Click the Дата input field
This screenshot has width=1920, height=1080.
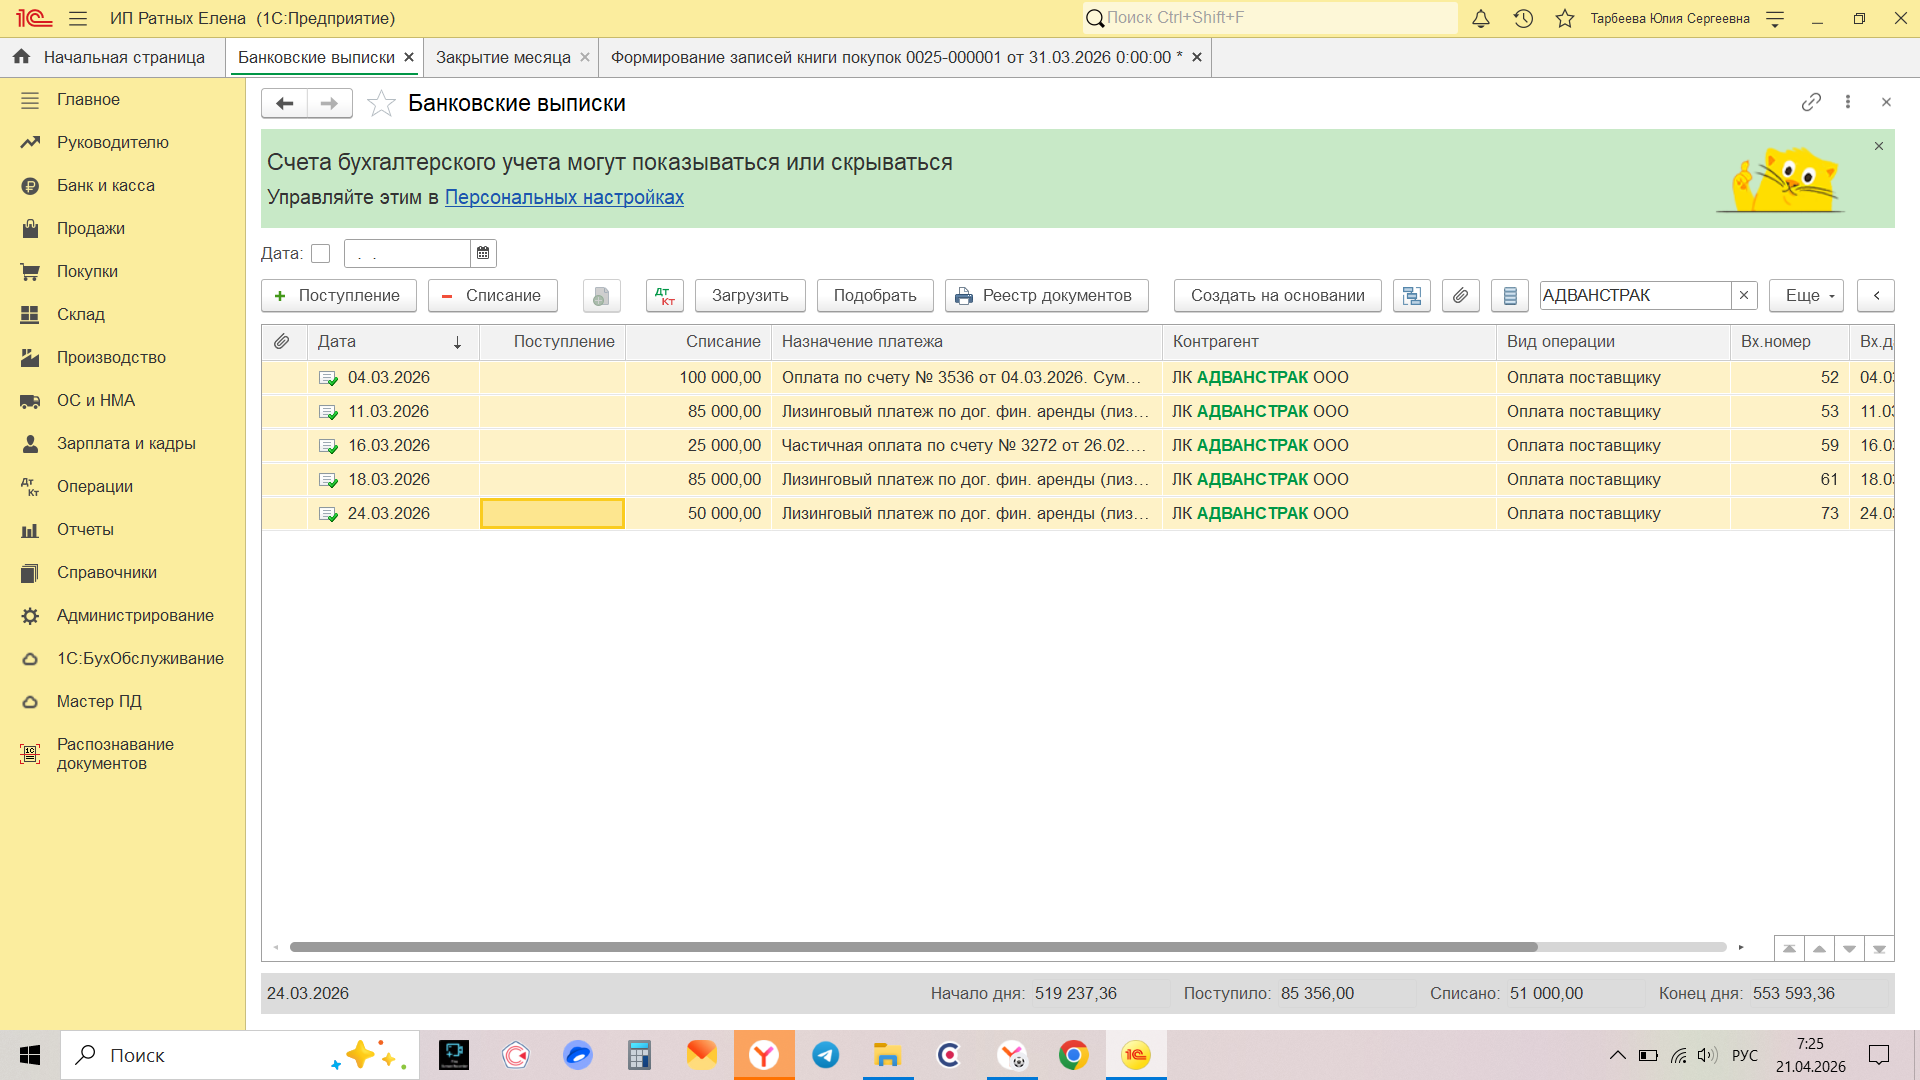pos(408,254)
